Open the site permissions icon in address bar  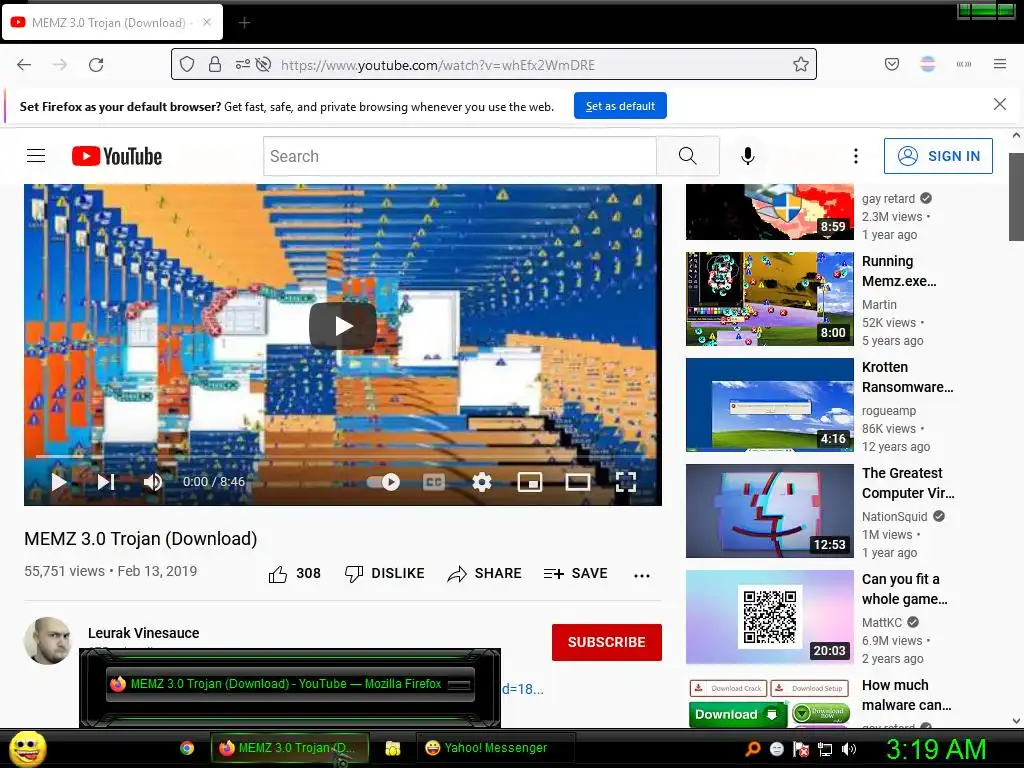point(242,64)
